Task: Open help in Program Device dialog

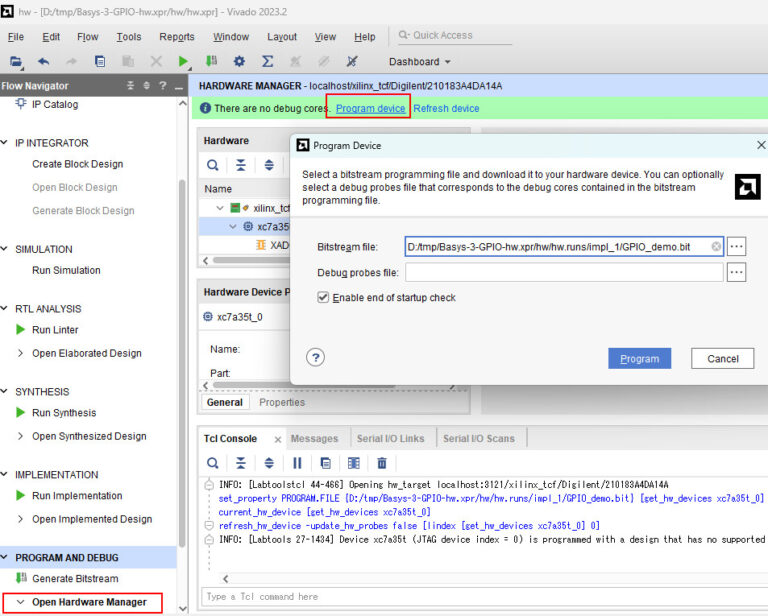Action: (x=315, y=358)
